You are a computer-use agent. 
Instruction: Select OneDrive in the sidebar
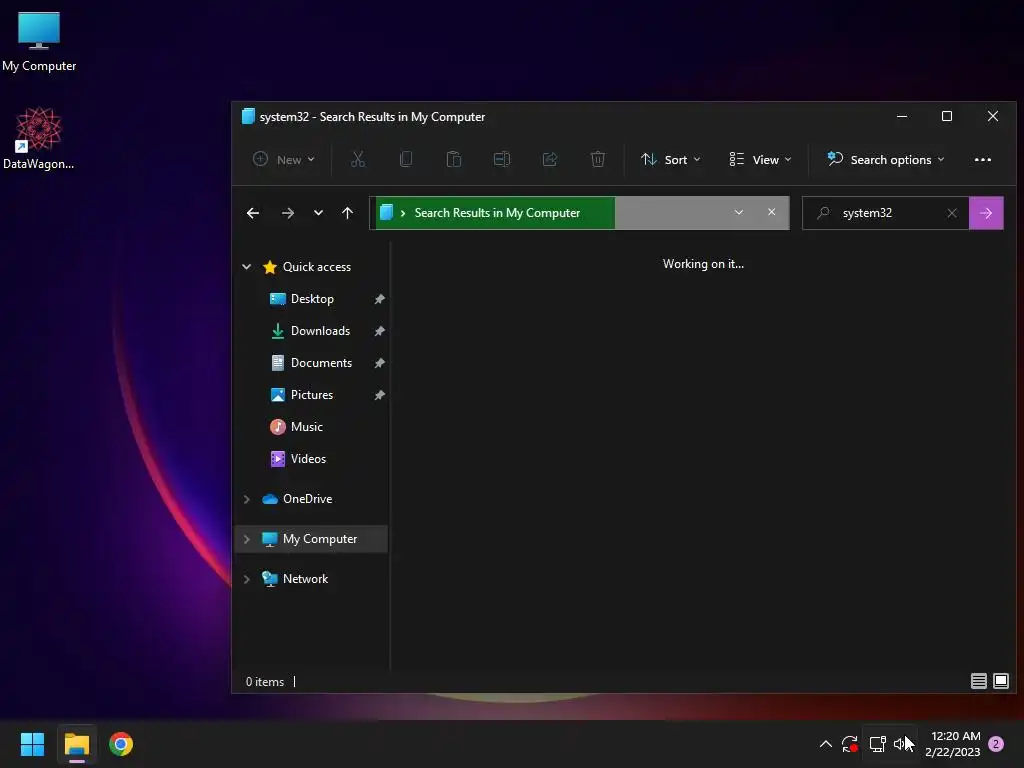tap(307, 499)
